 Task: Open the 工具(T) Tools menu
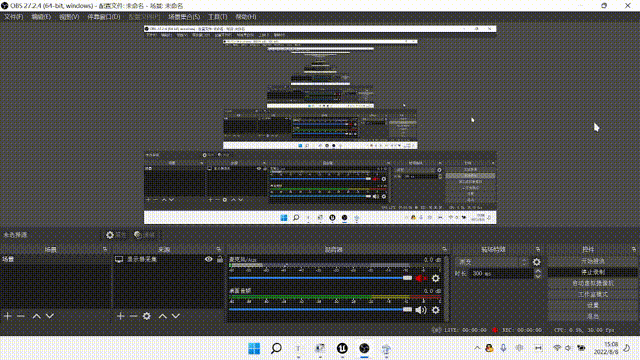218,17
